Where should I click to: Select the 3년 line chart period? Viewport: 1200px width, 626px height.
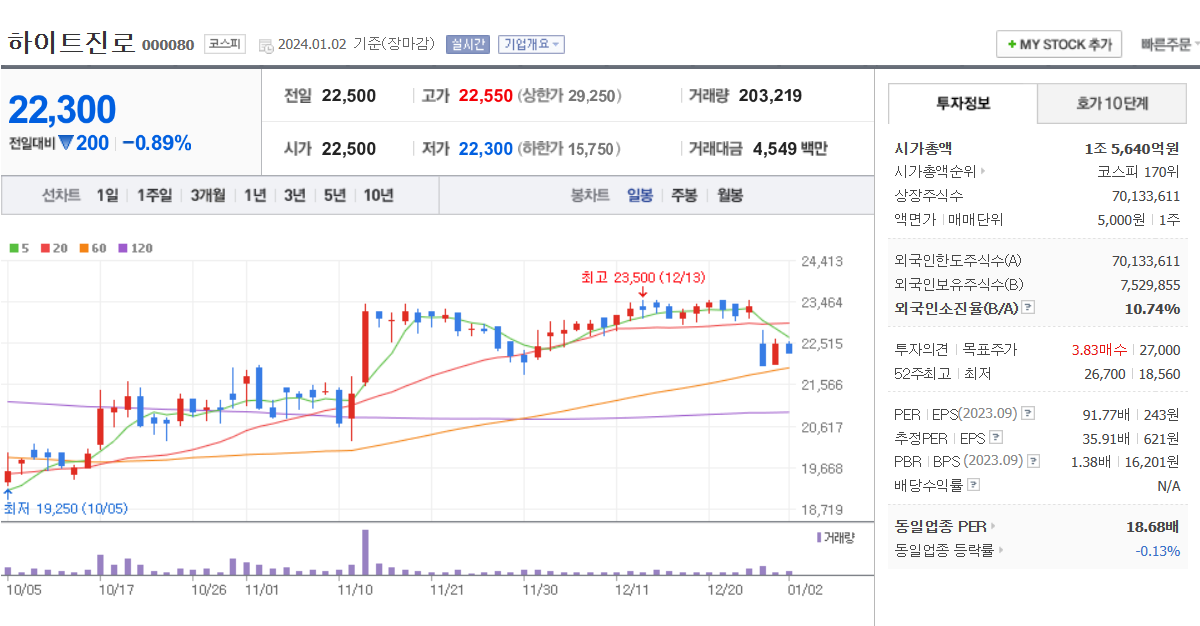(x=294, y=195)
